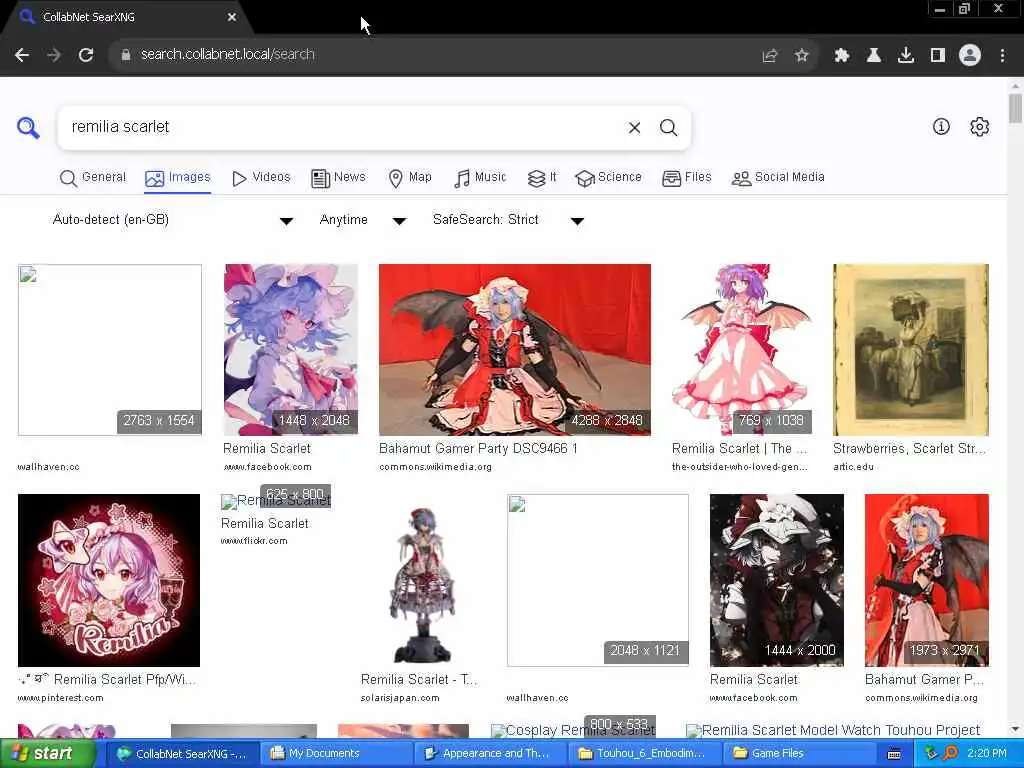Click the SearXNG magnifier logo
The image size is (1024, 768).
click(28, 127)
